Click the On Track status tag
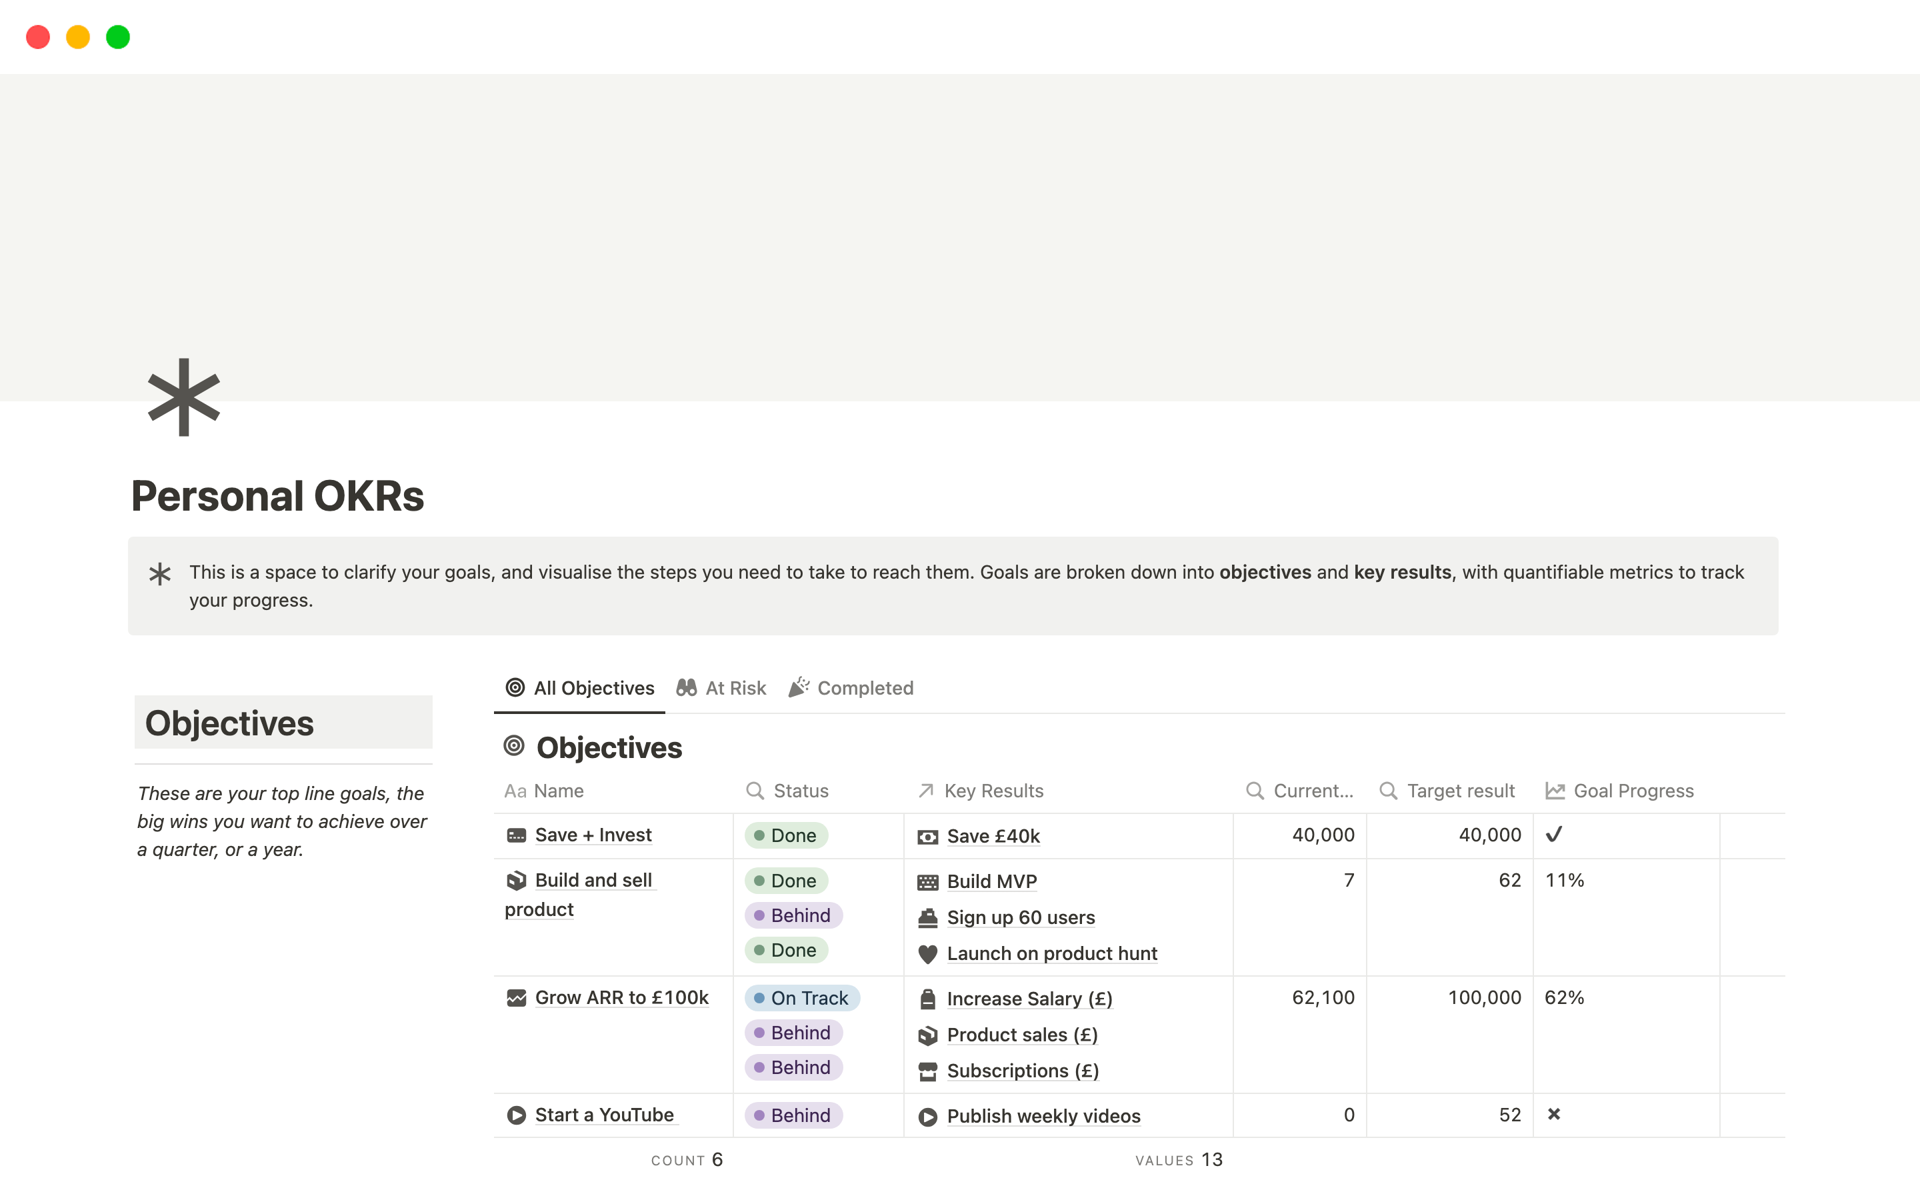The width and height of the screenshot is (1920, 1200). click(x=802, y=998)
